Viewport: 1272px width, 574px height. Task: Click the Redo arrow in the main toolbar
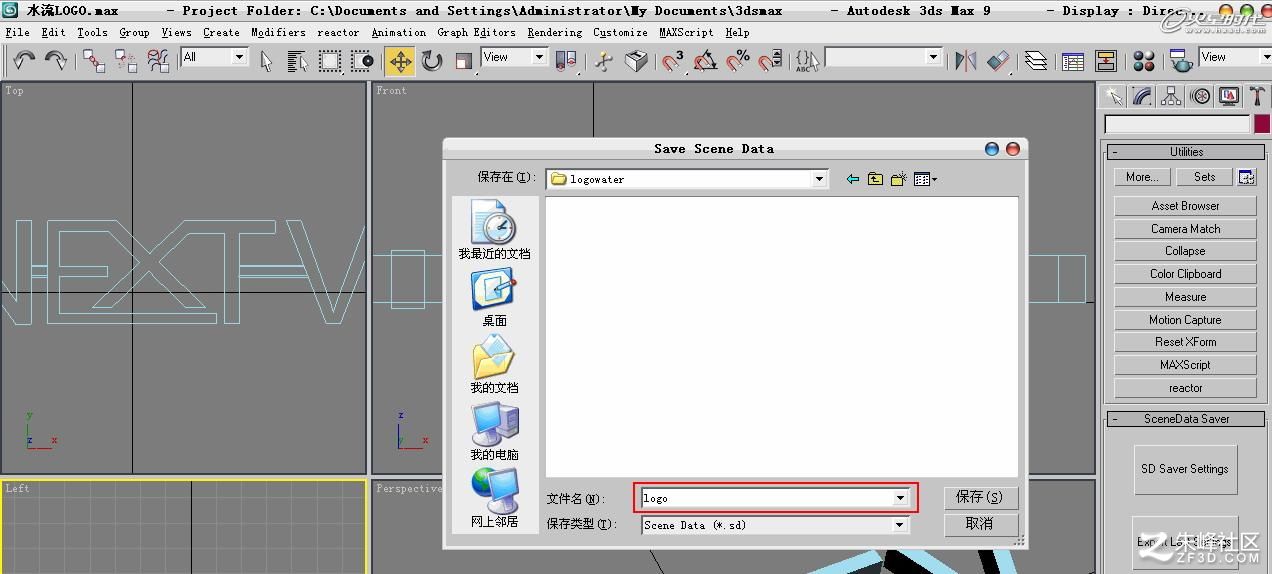(56, 61)
